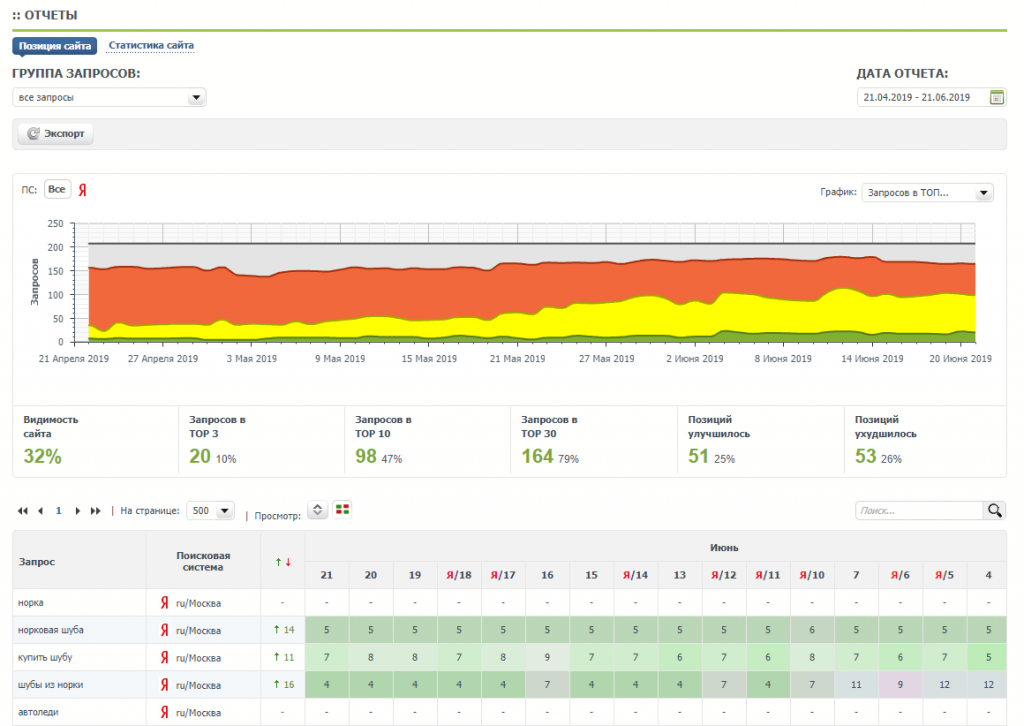The width and height of the screenshot is (1024, 726).
Task: Switch to the 'Статистика сайта' tab
Action: 151,45
